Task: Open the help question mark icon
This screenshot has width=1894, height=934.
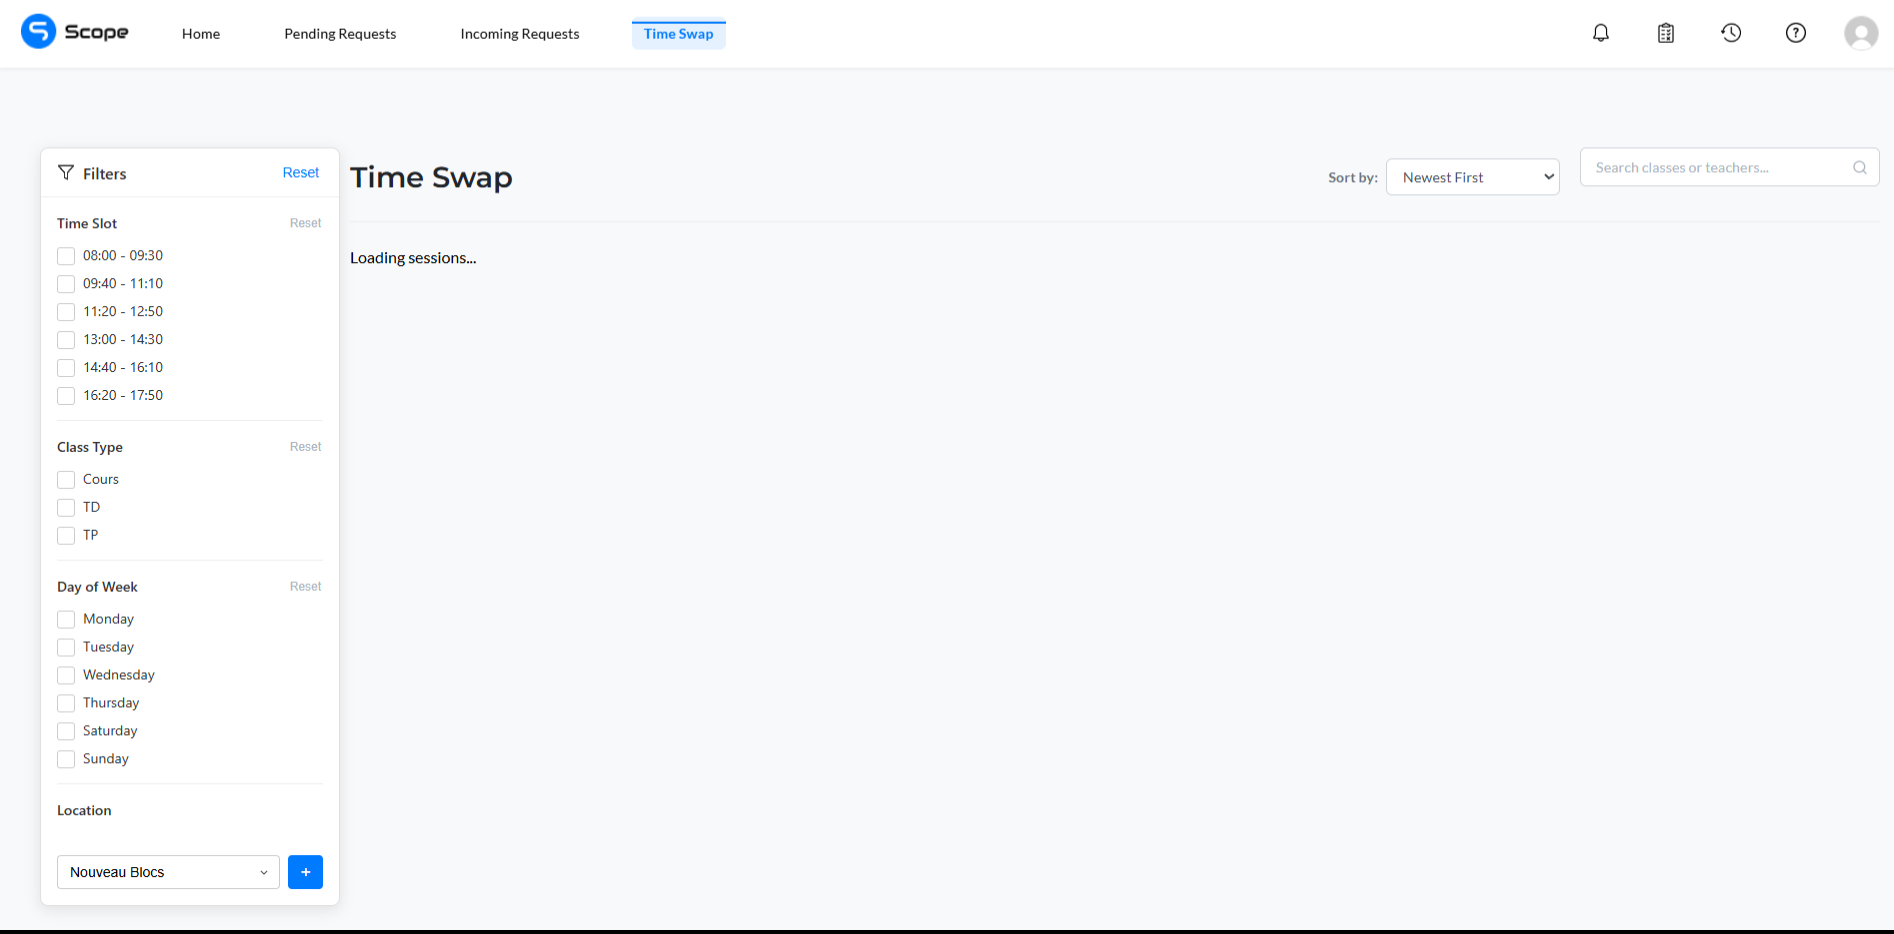Action: coord(1796,33)
